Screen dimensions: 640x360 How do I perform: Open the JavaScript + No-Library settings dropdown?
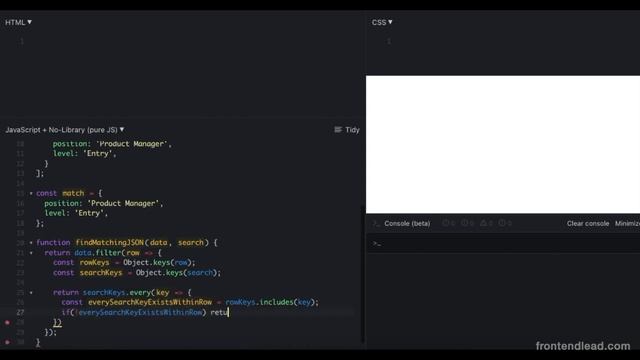[65, 130]
